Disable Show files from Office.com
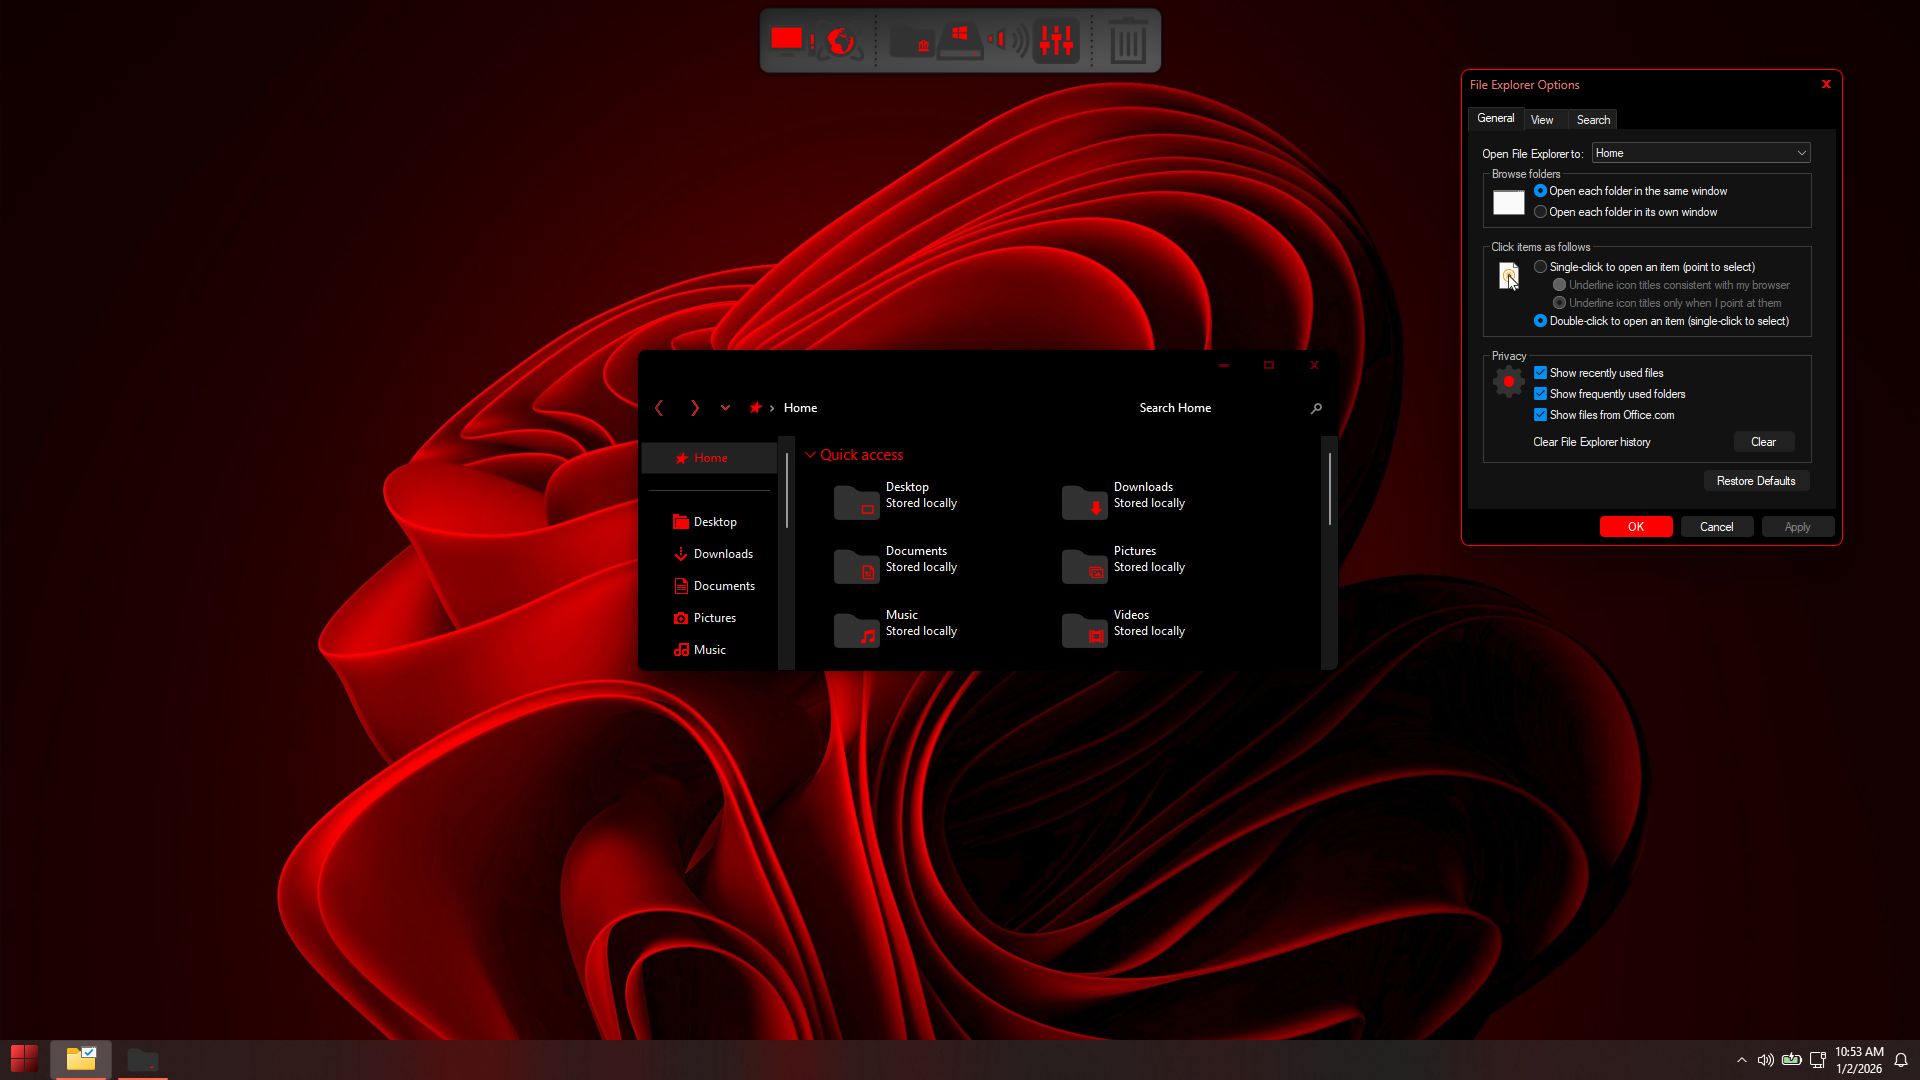Image resolution: width=1920 pixels, height=1080 pixels. click(1541, 415)
